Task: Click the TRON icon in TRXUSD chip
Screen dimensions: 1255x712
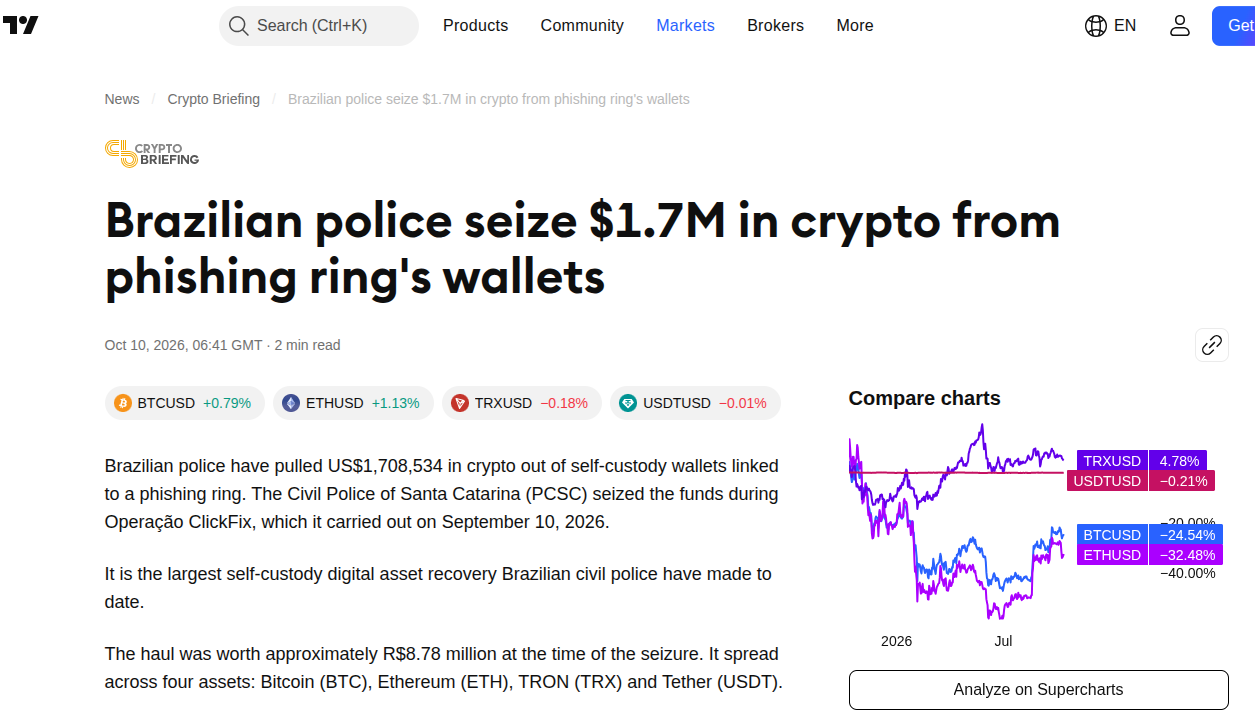Action: [x=460, y=403]
